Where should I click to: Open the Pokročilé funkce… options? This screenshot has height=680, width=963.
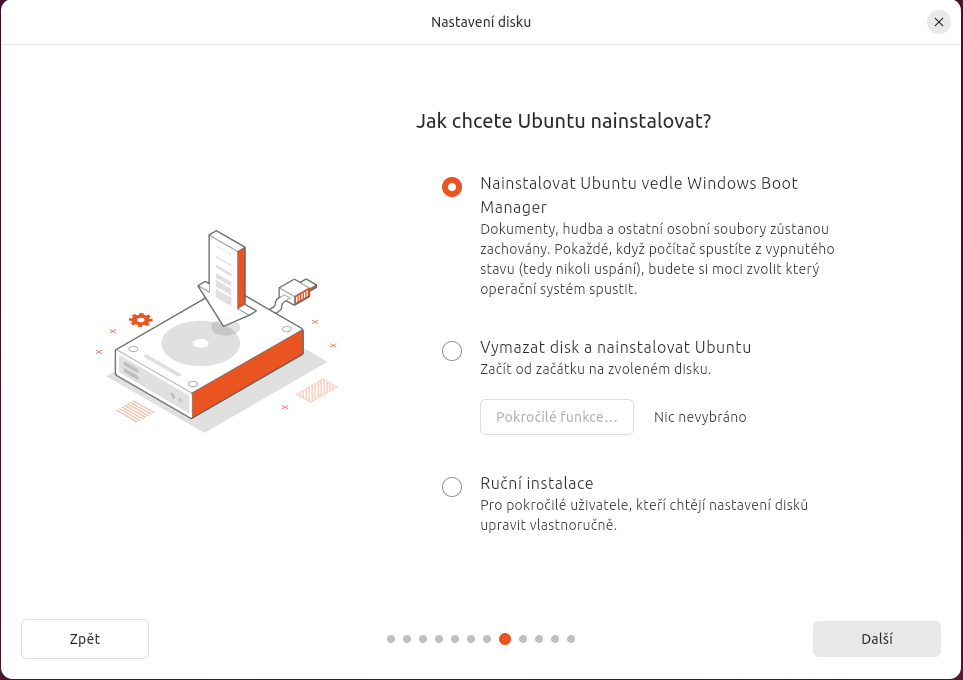click(x=557, y=417)
